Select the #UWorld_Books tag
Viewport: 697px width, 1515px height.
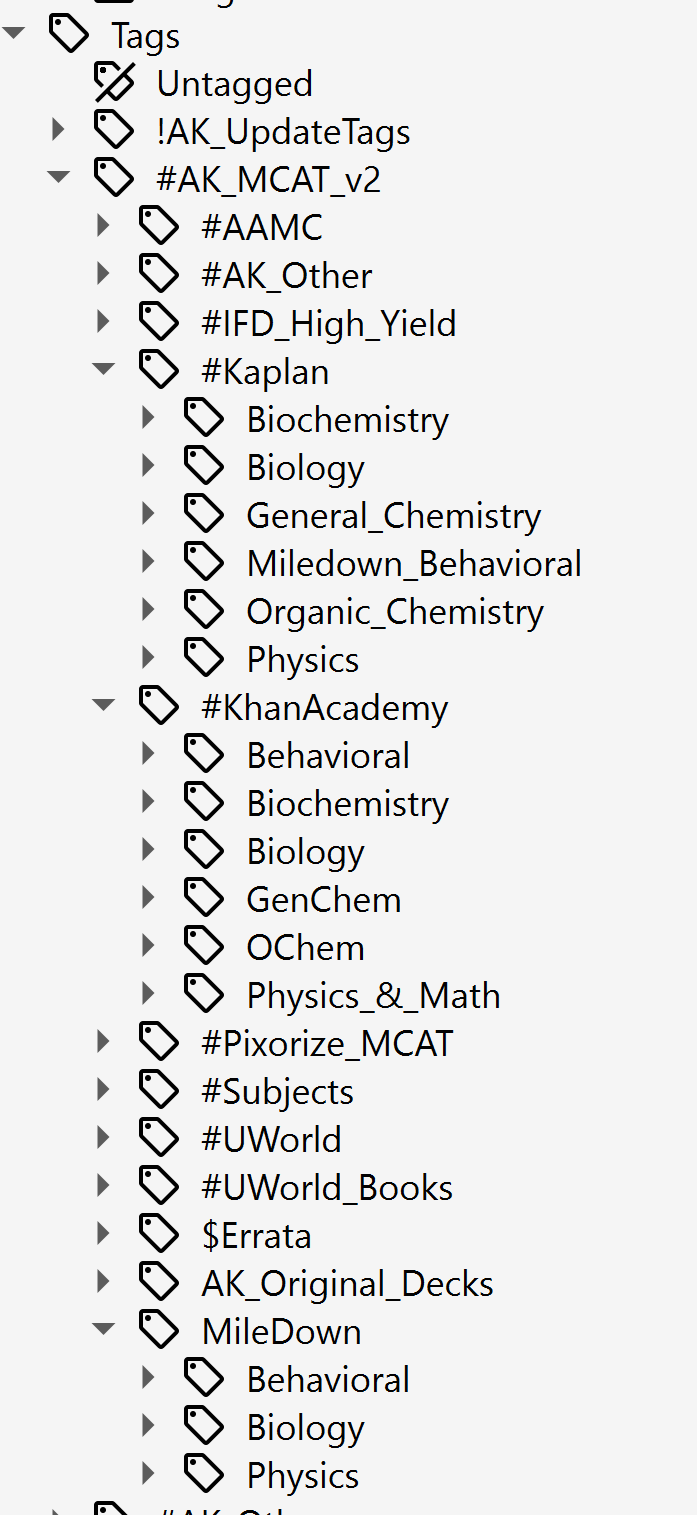click(x=327, y=1188)
